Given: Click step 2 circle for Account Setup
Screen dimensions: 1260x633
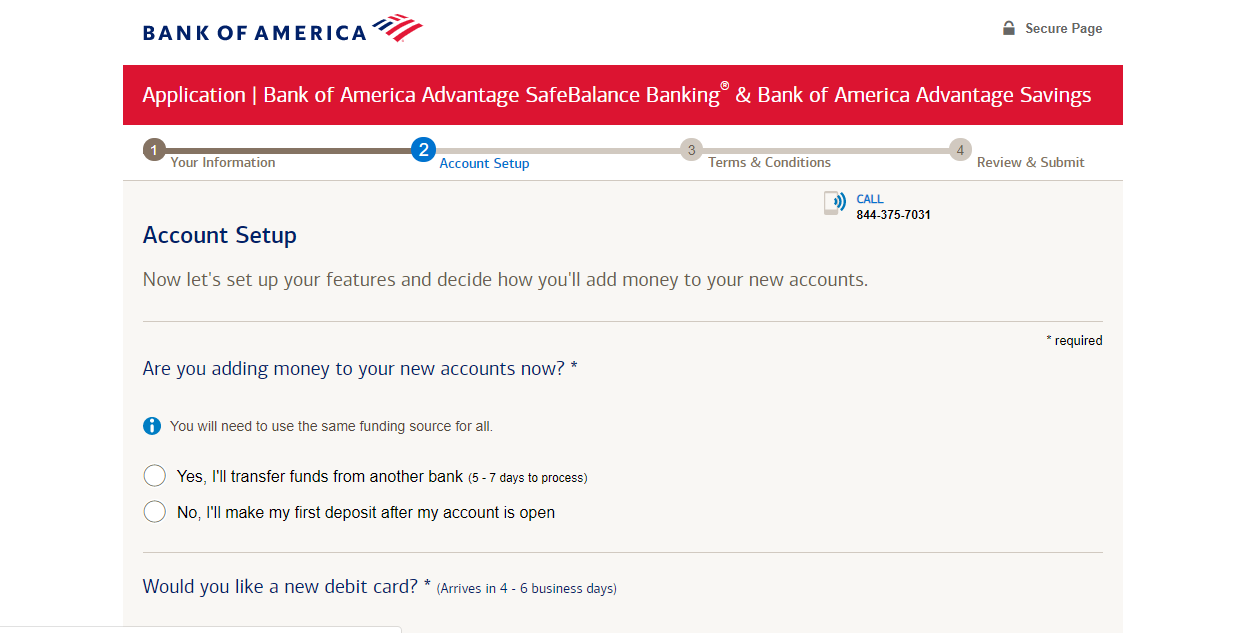Looking at the screenshot, I should point(423,150).
